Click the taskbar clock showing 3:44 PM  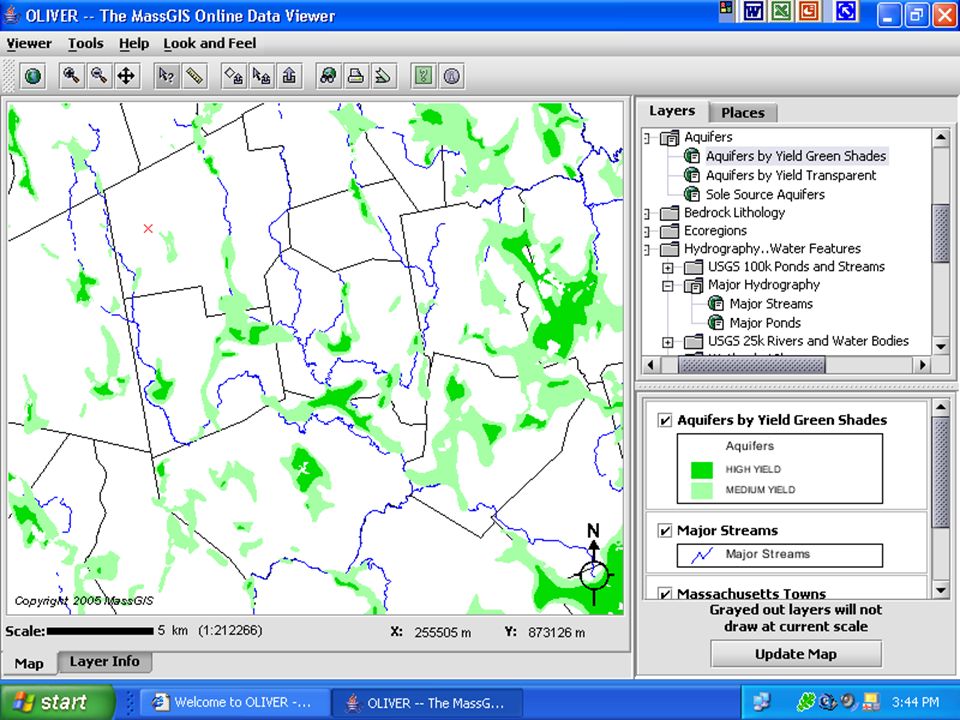(915, 702)
